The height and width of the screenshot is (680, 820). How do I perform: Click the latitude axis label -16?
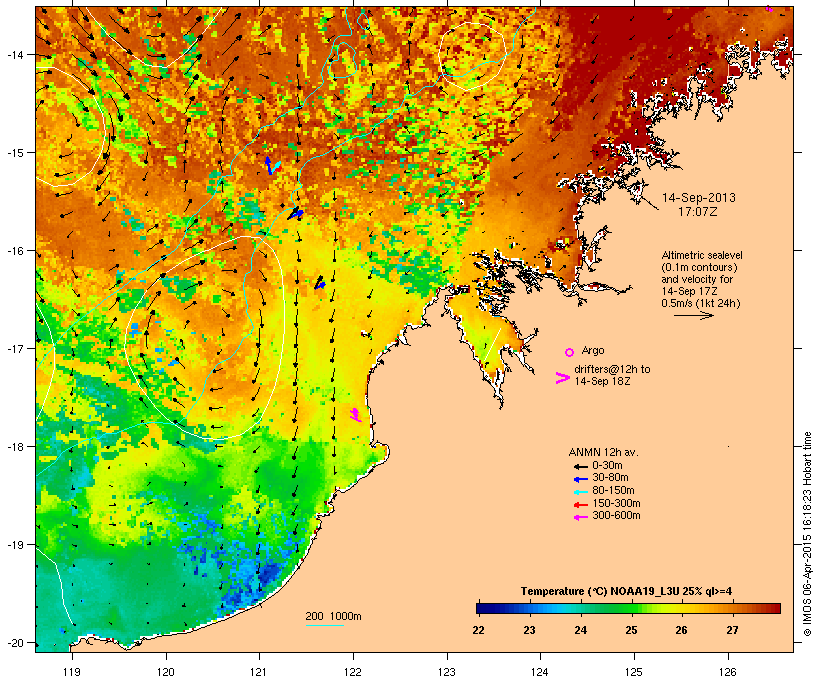(15, 251)
